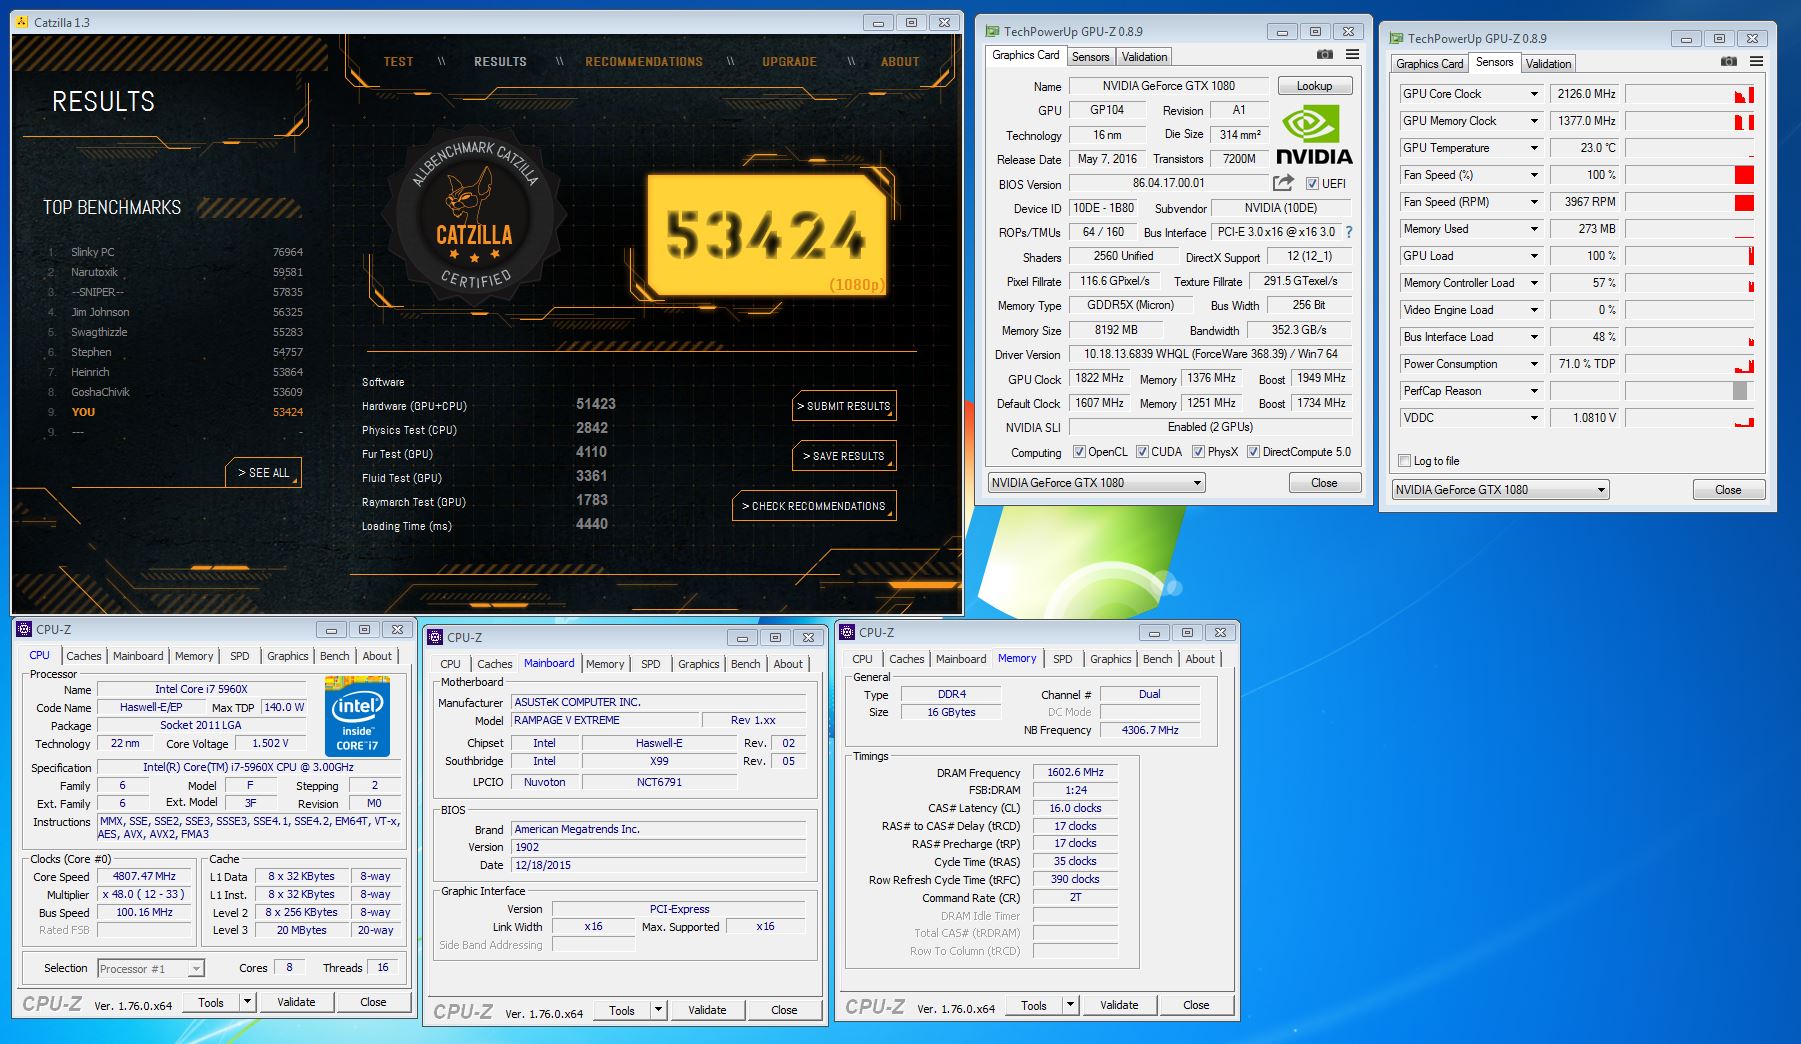
Task: Click CHECK RECOMMENDATIONS button
Action: pos(816,506)
